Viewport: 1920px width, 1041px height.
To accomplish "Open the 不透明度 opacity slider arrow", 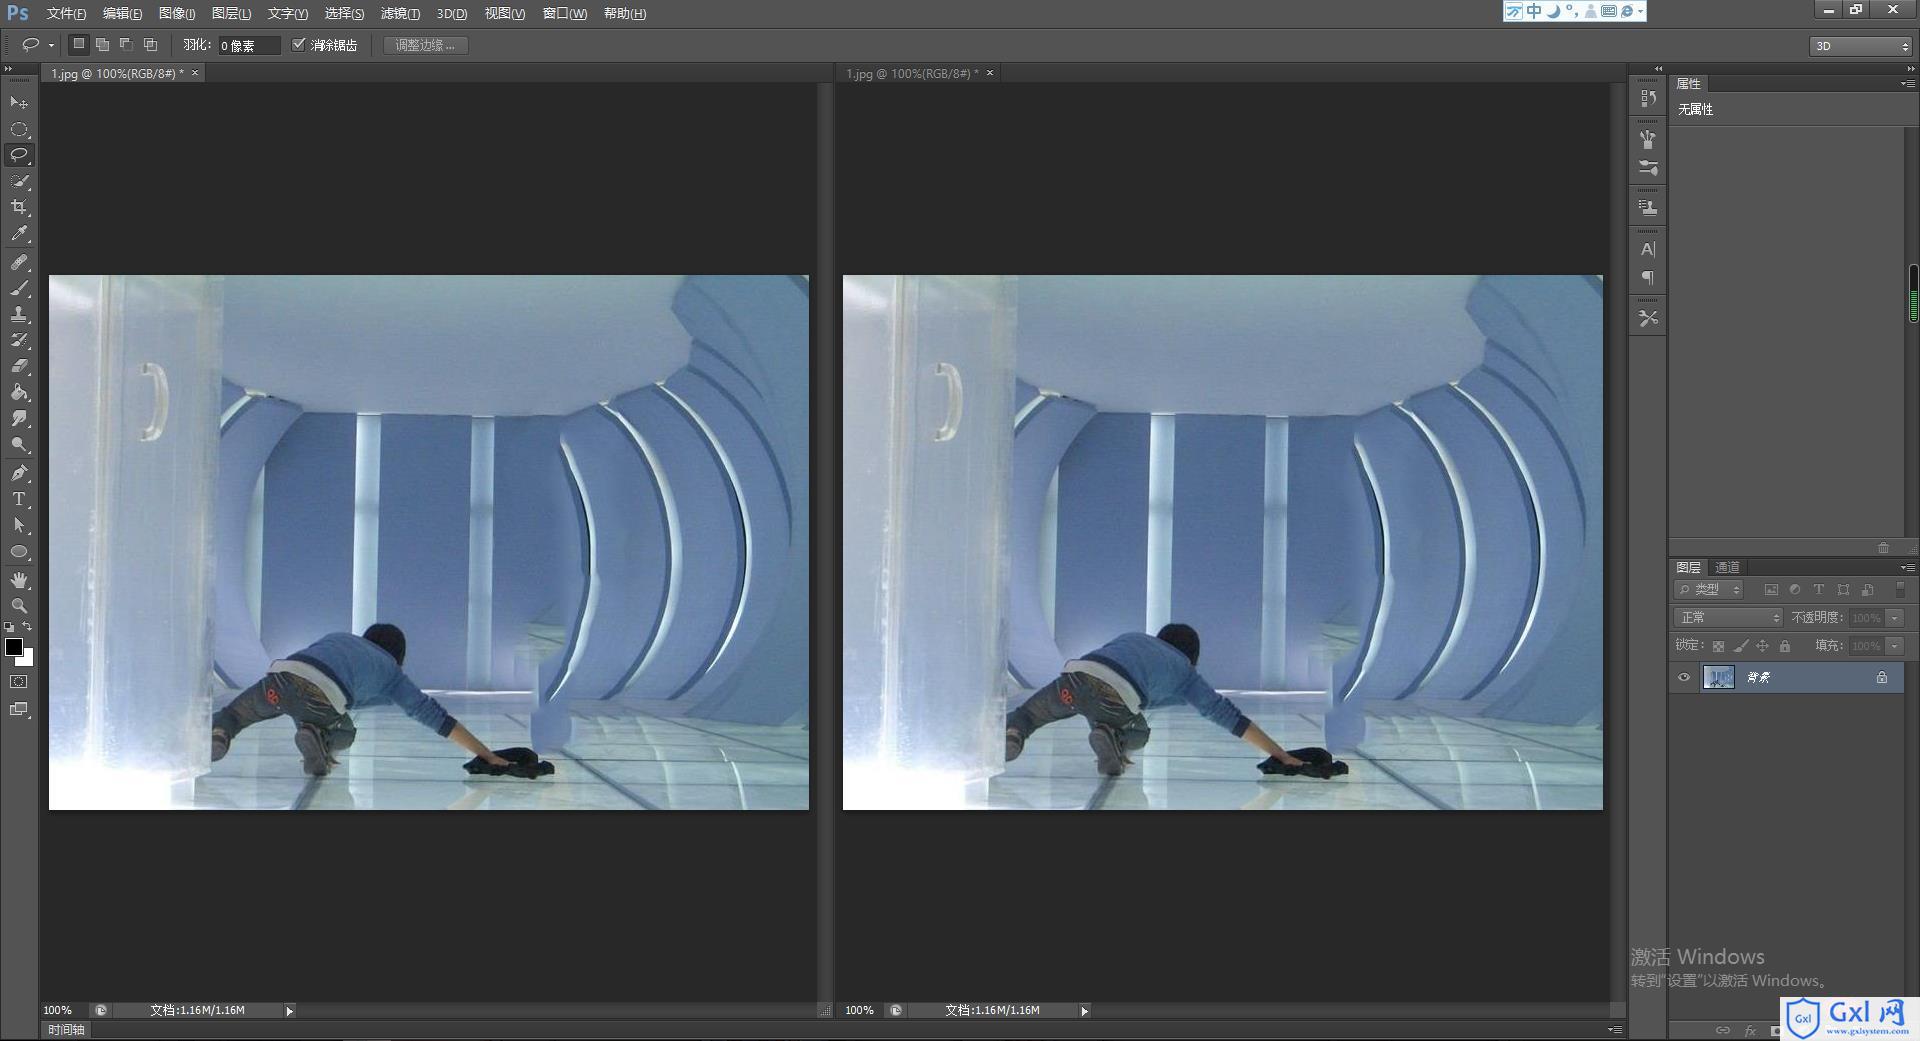I will point(1895,618).
